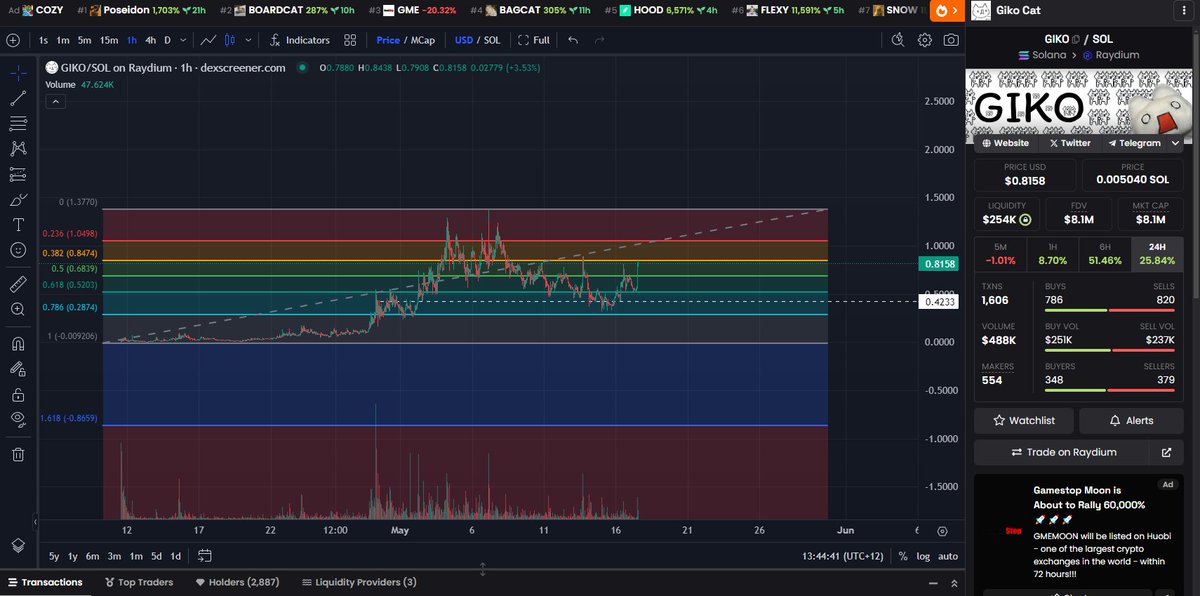Open the go to date calendar icon
The width and height of the screenshot is (1200, 596).
pyautogui.click(x=204, y=556)
